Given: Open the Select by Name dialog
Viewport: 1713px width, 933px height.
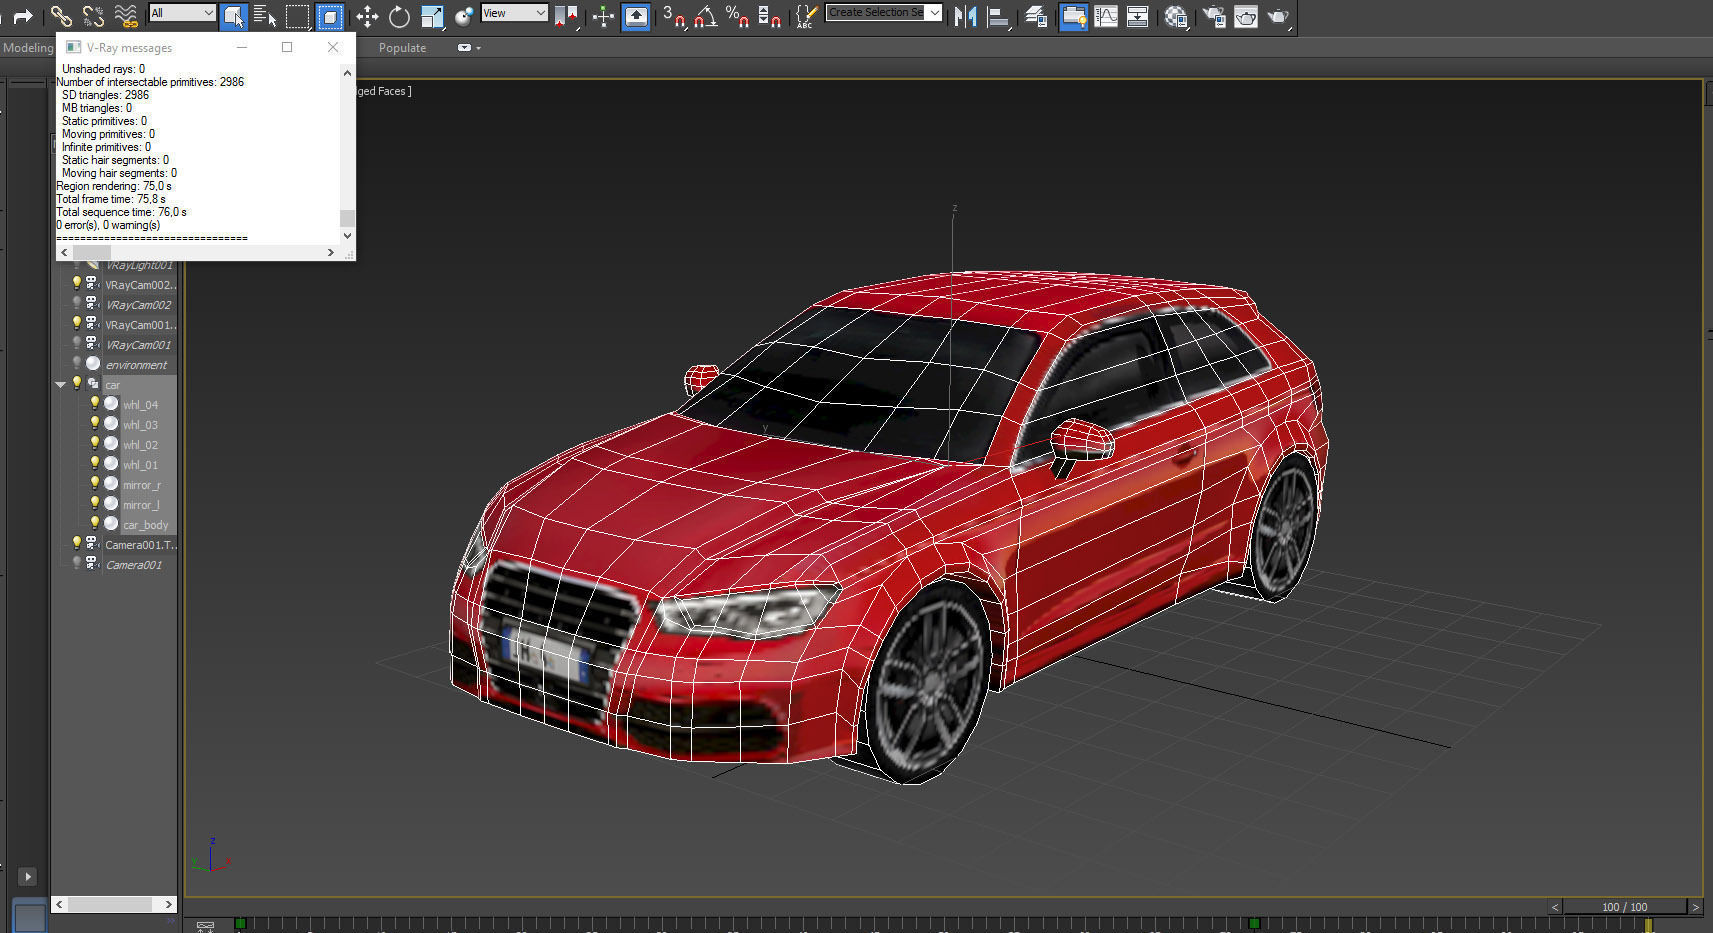Looking at the screenshot, I should [265, 16].
